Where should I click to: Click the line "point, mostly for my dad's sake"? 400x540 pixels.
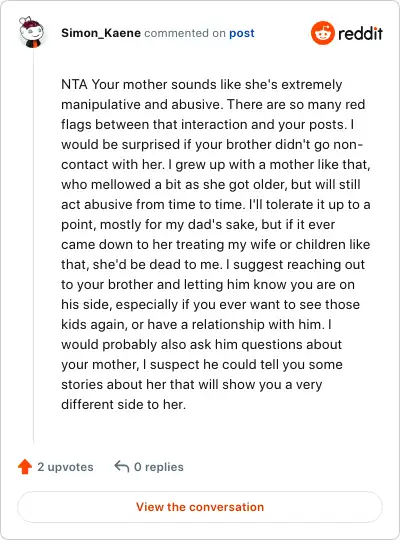tap(198, 225)
